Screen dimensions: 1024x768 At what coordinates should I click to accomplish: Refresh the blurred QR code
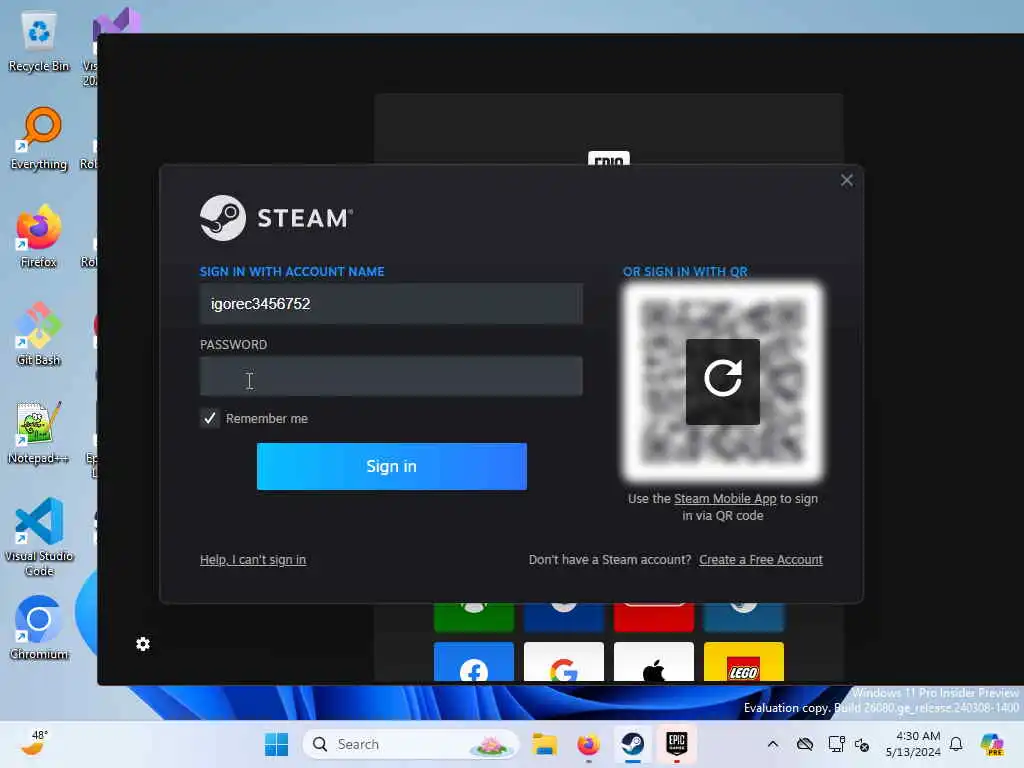click(722, 381)
